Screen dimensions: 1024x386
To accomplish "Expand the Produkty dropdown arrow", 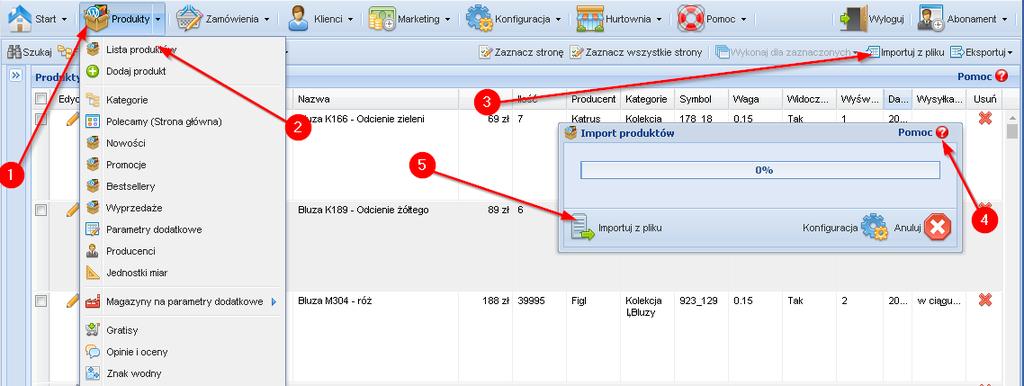I will [159, 20].
